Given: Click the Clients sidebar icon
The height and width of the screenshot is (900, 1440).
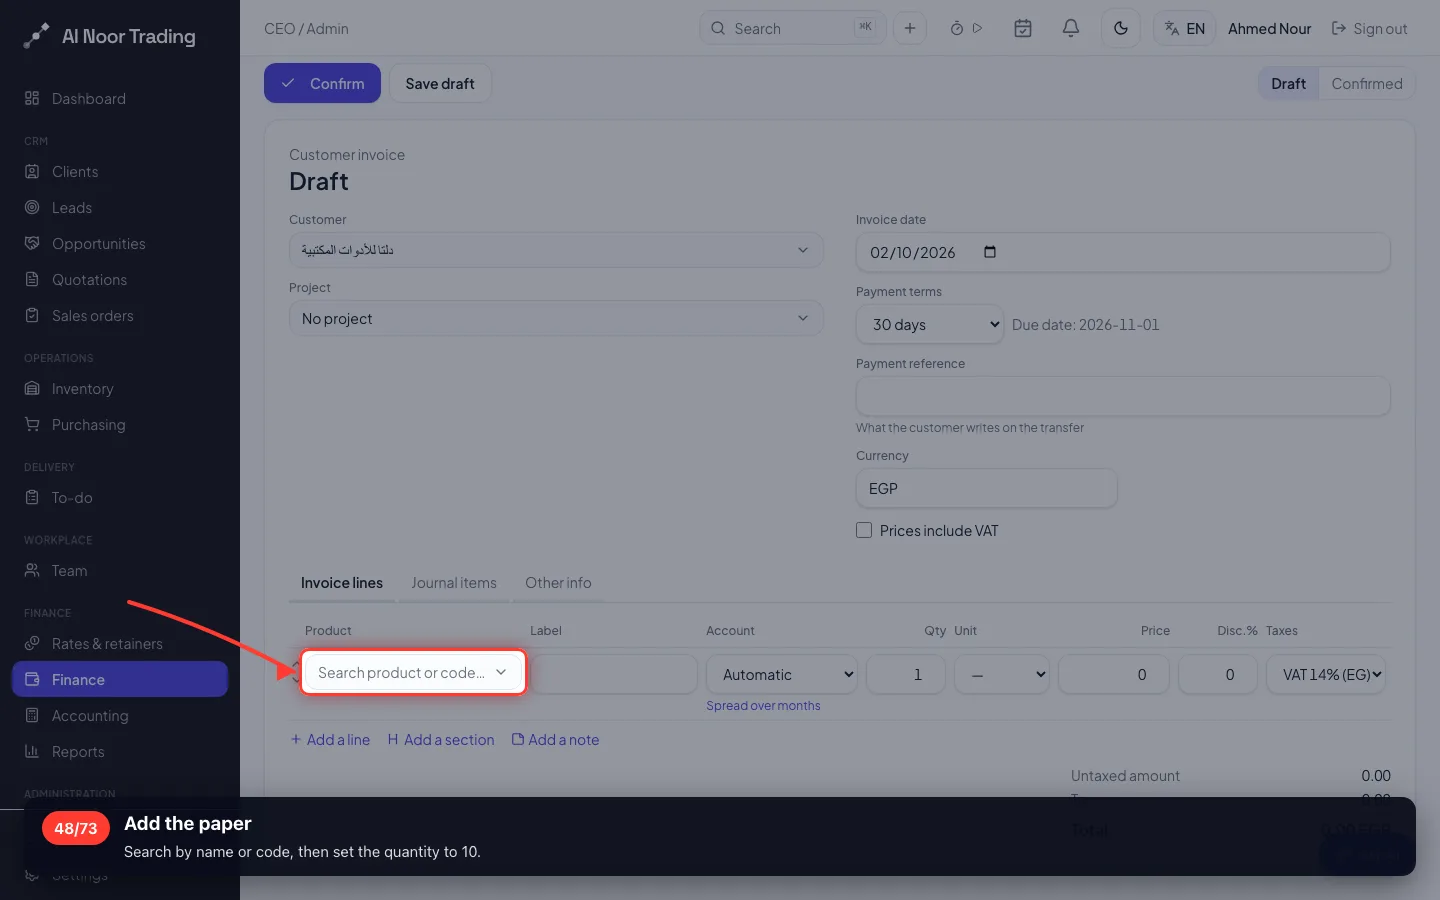Looking at the screenshot, I should [x=32, y=171].
